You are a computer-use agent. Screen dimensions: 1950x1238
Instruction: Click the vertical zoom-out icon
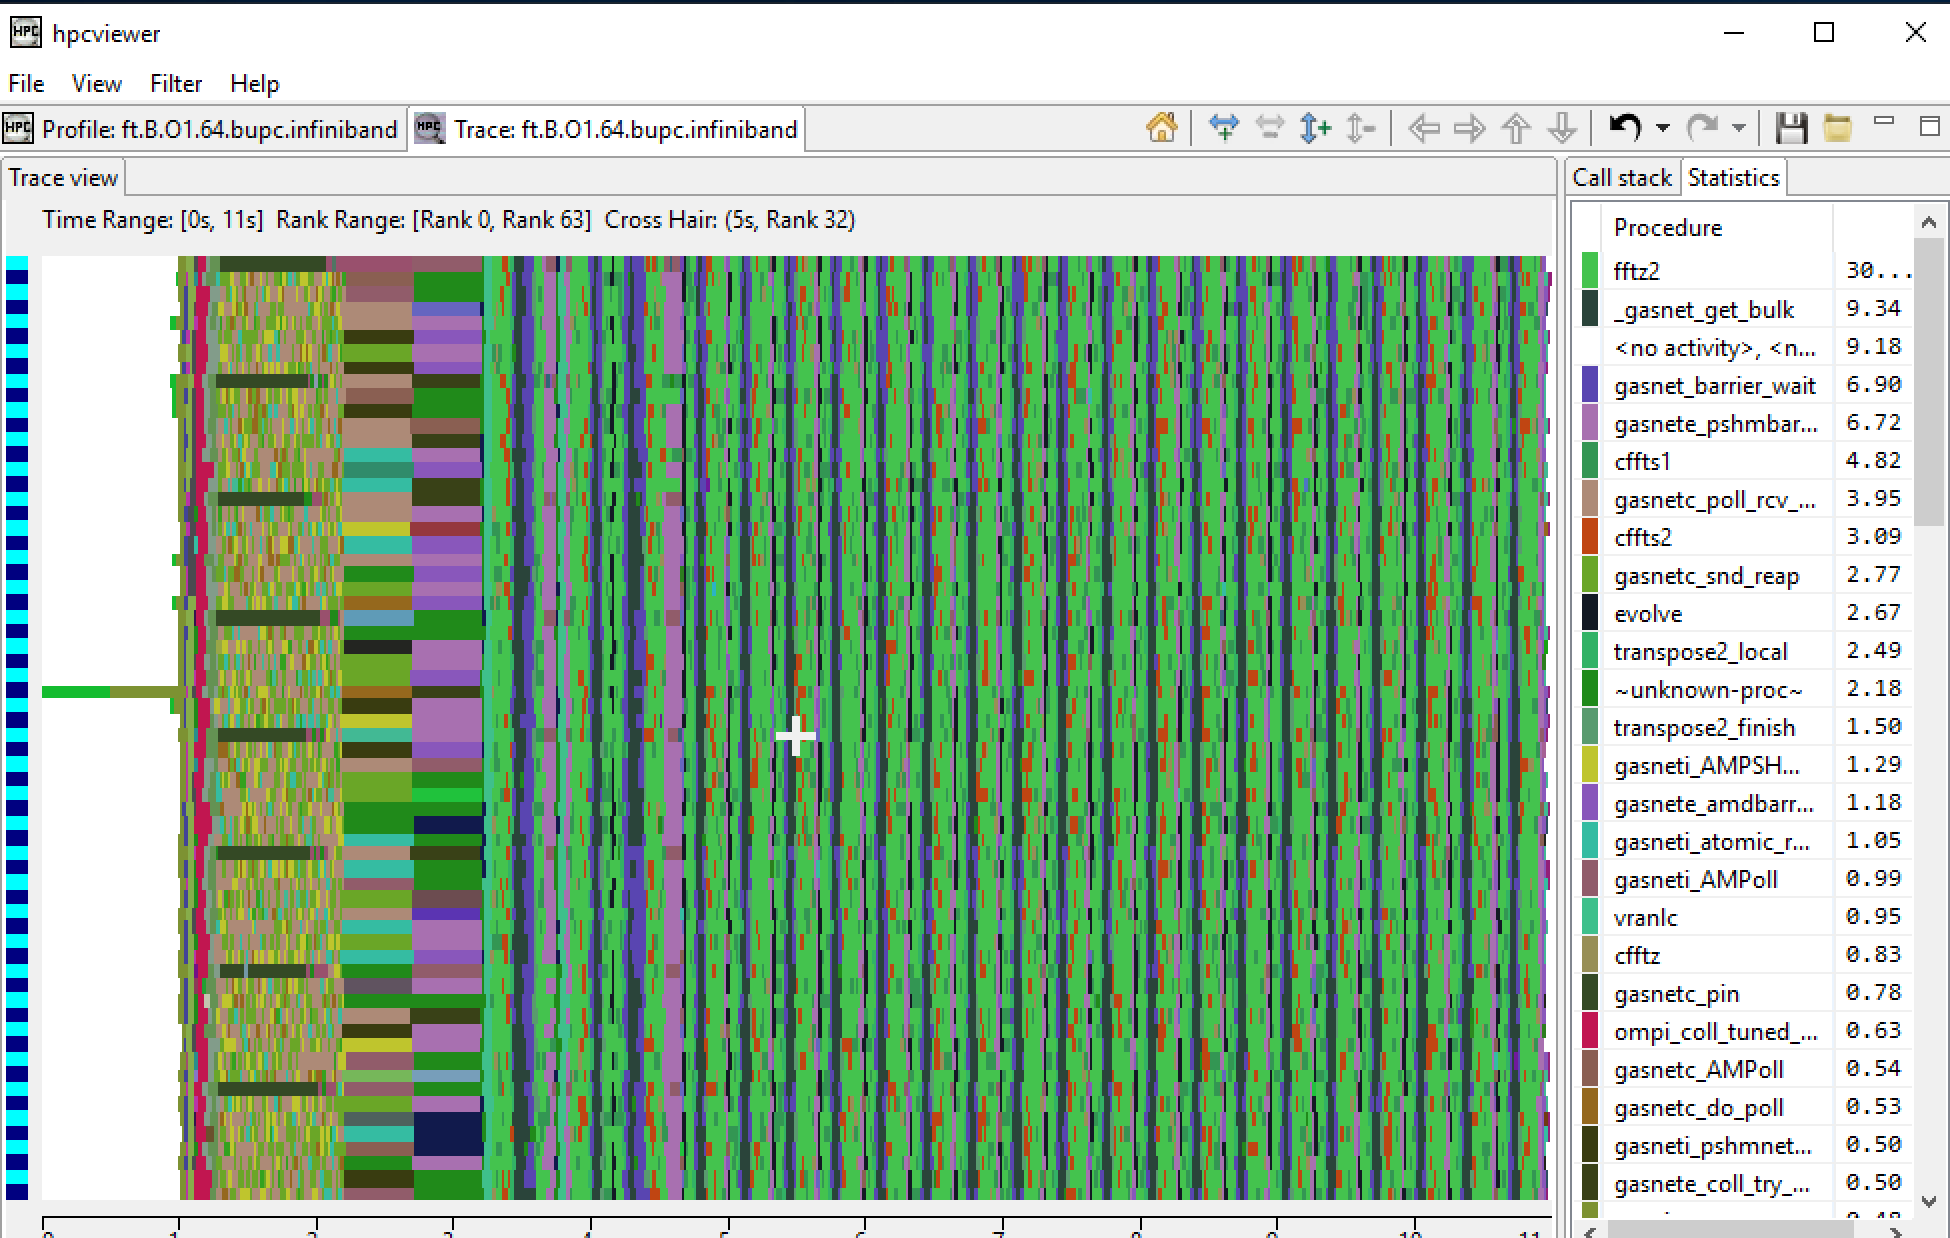coord(1360,128)
